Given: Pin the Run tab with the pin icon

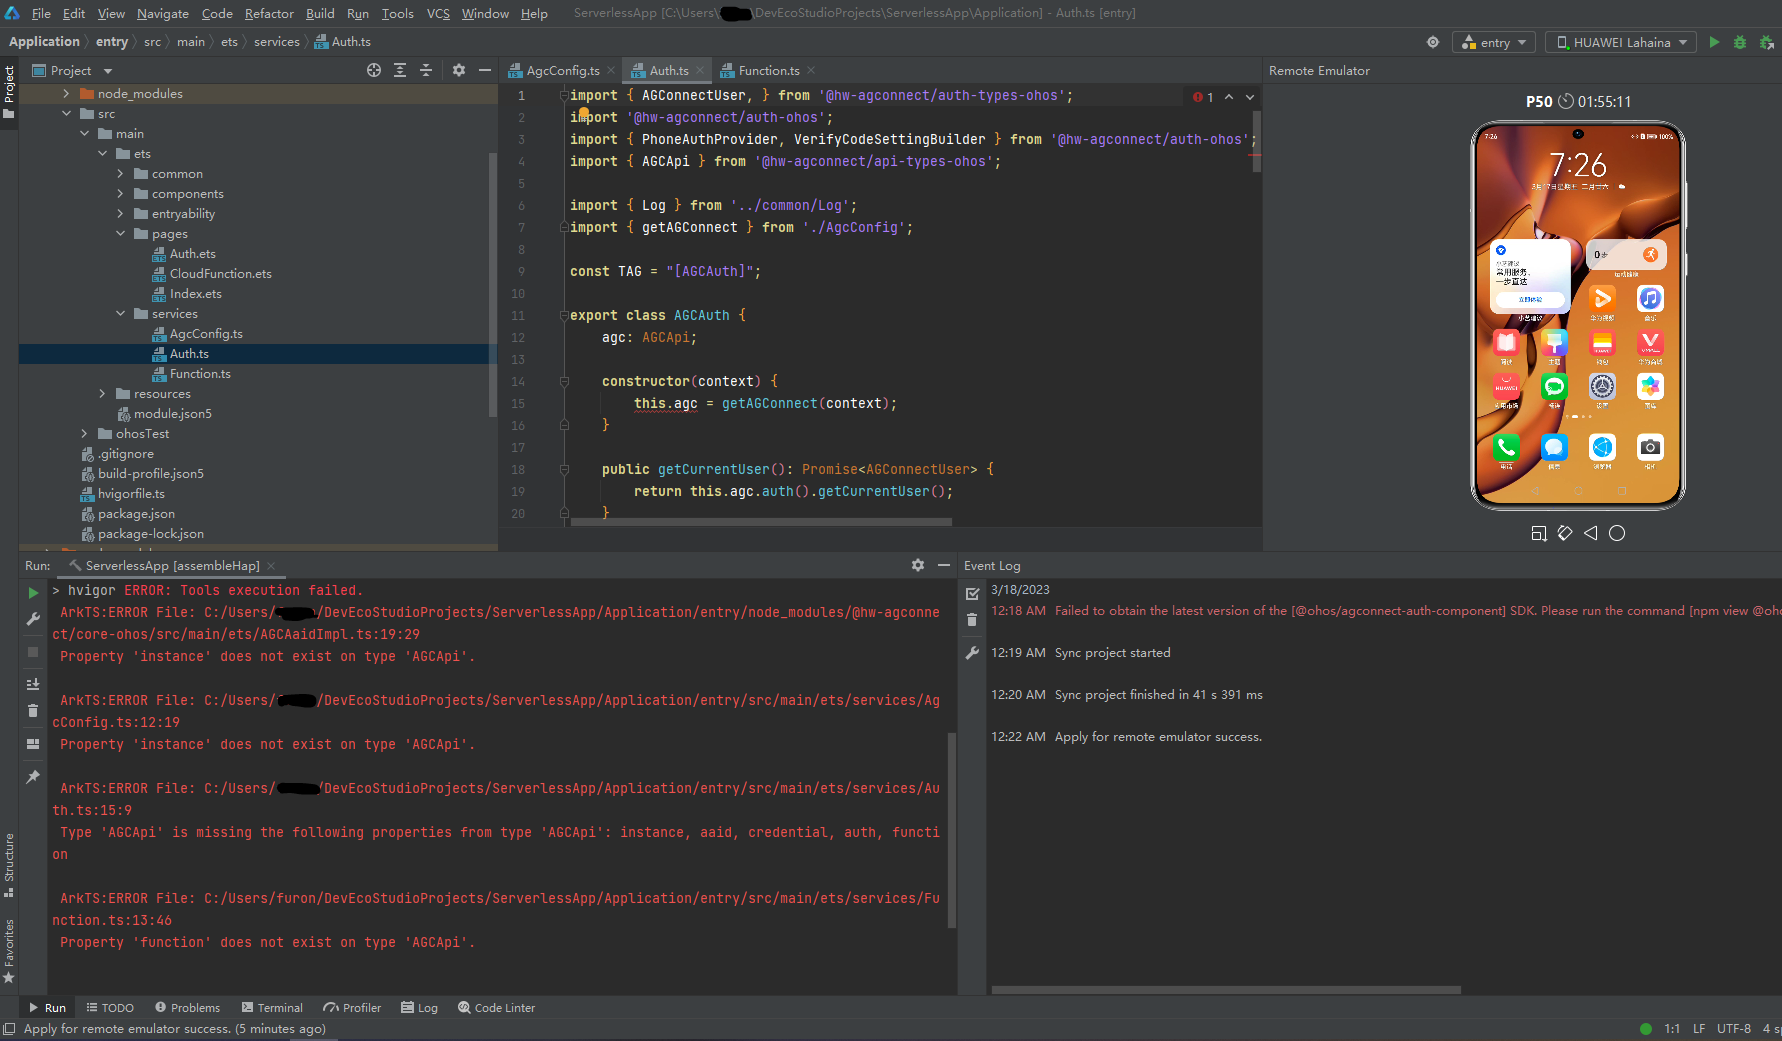Looking at the screenshot, I should pyautogui.click(x=33, y=776).
